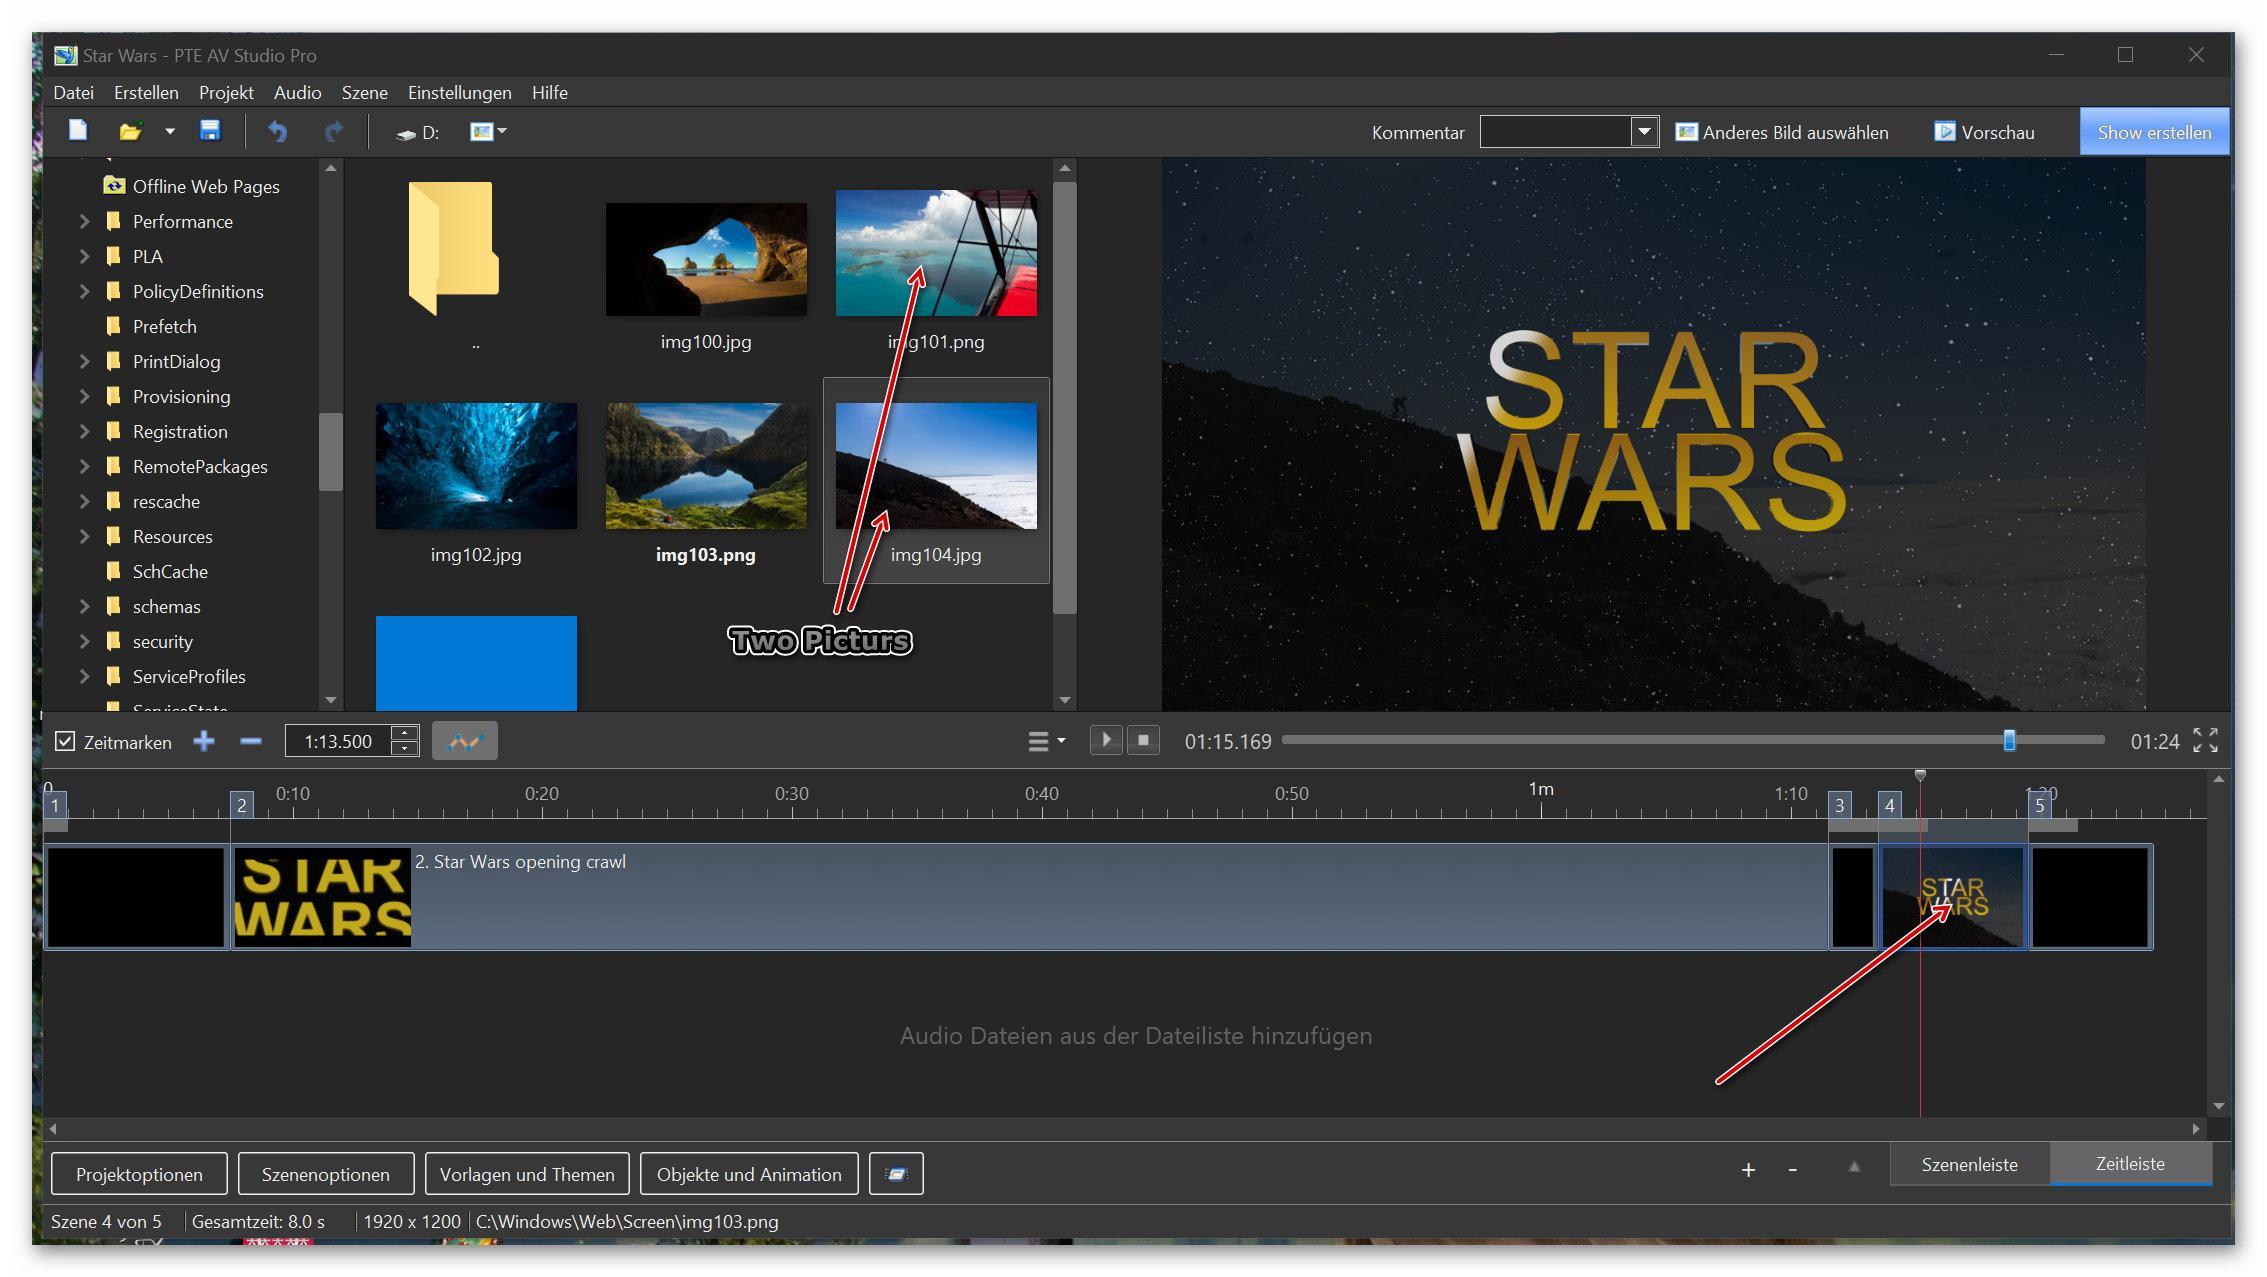Add a time marker with the plus icon
This screenshot has height=1277, width=2267.
204,741
